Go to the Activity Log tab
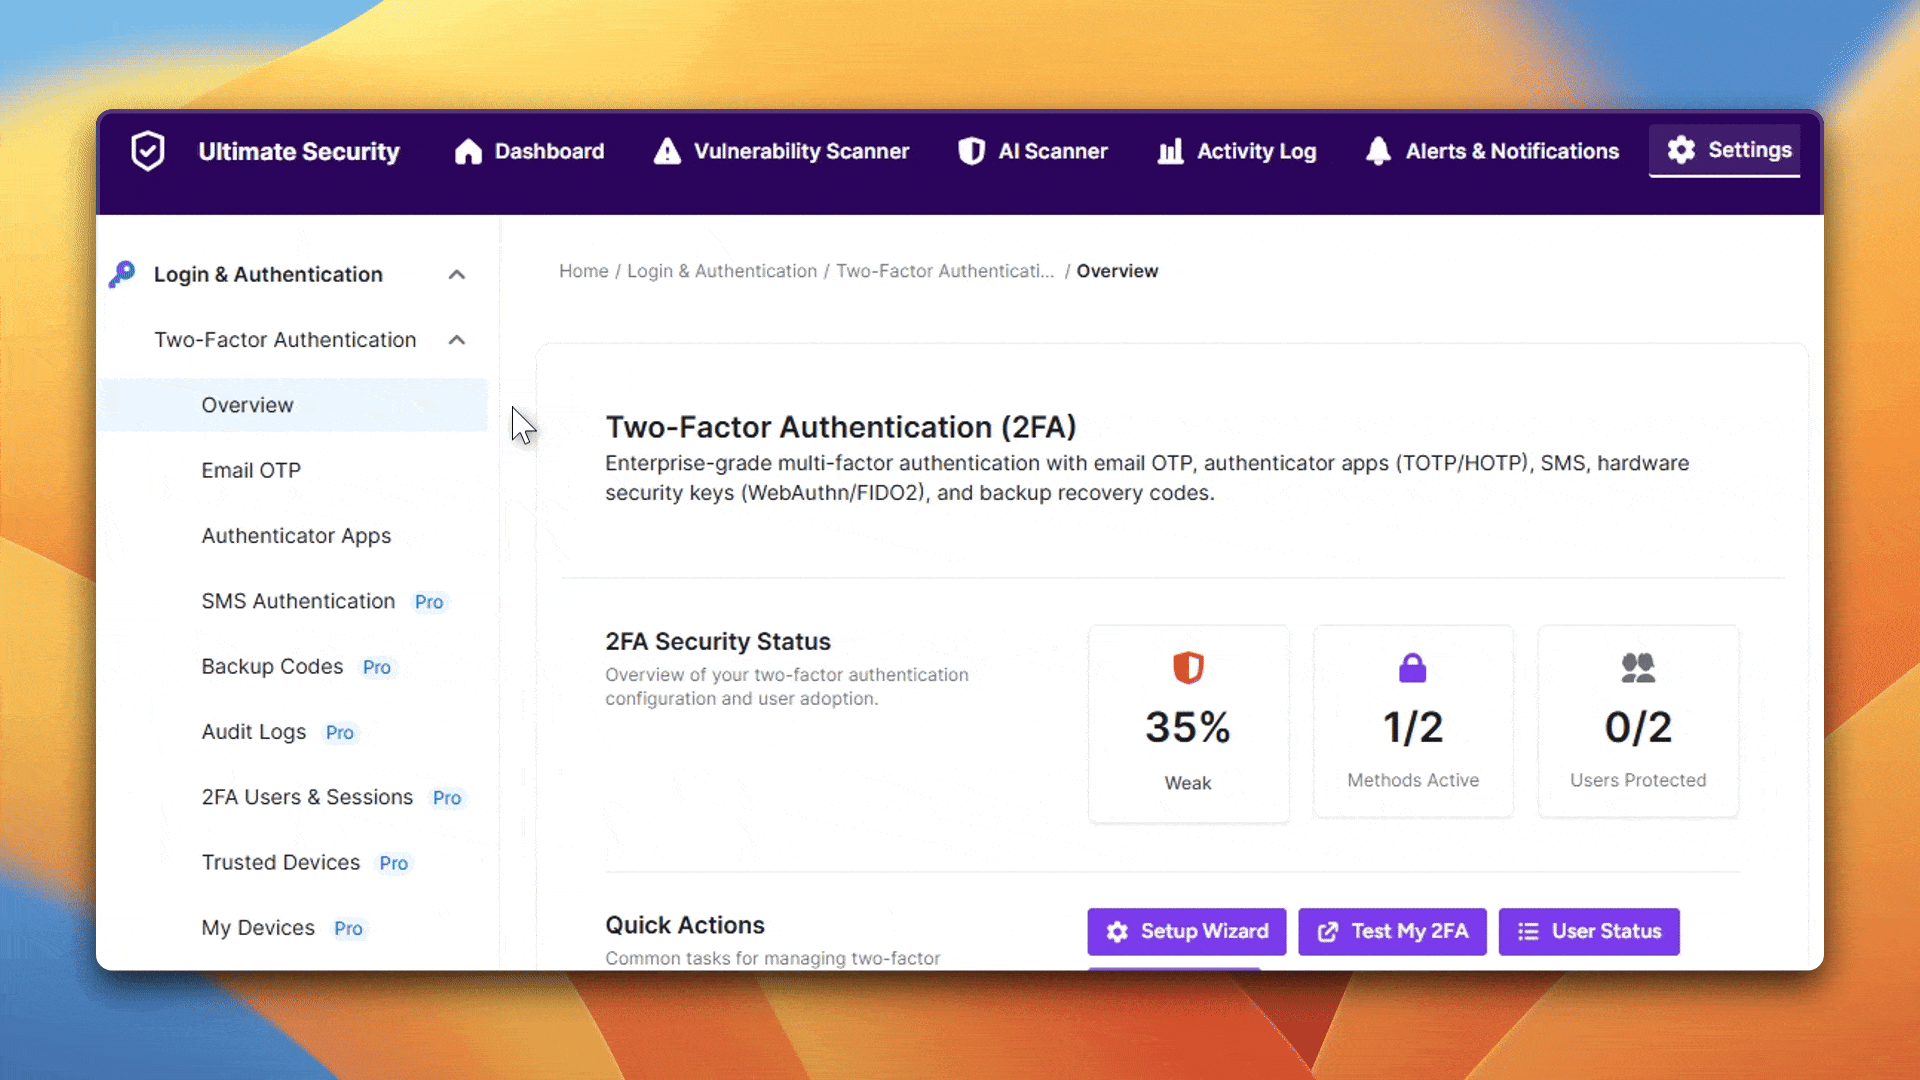The height and width of the screenshot is (1080, 1920). tap(1237, 151)
